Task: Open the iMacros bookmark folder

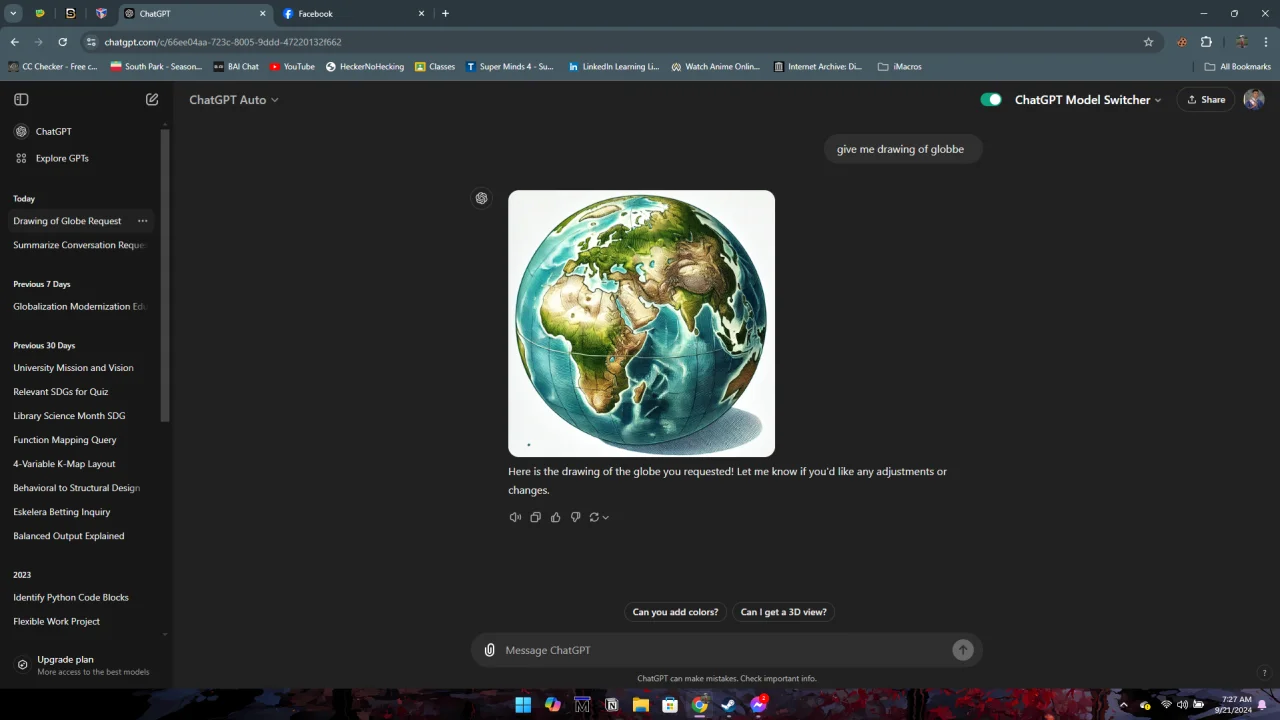Action: pos(900,67)
